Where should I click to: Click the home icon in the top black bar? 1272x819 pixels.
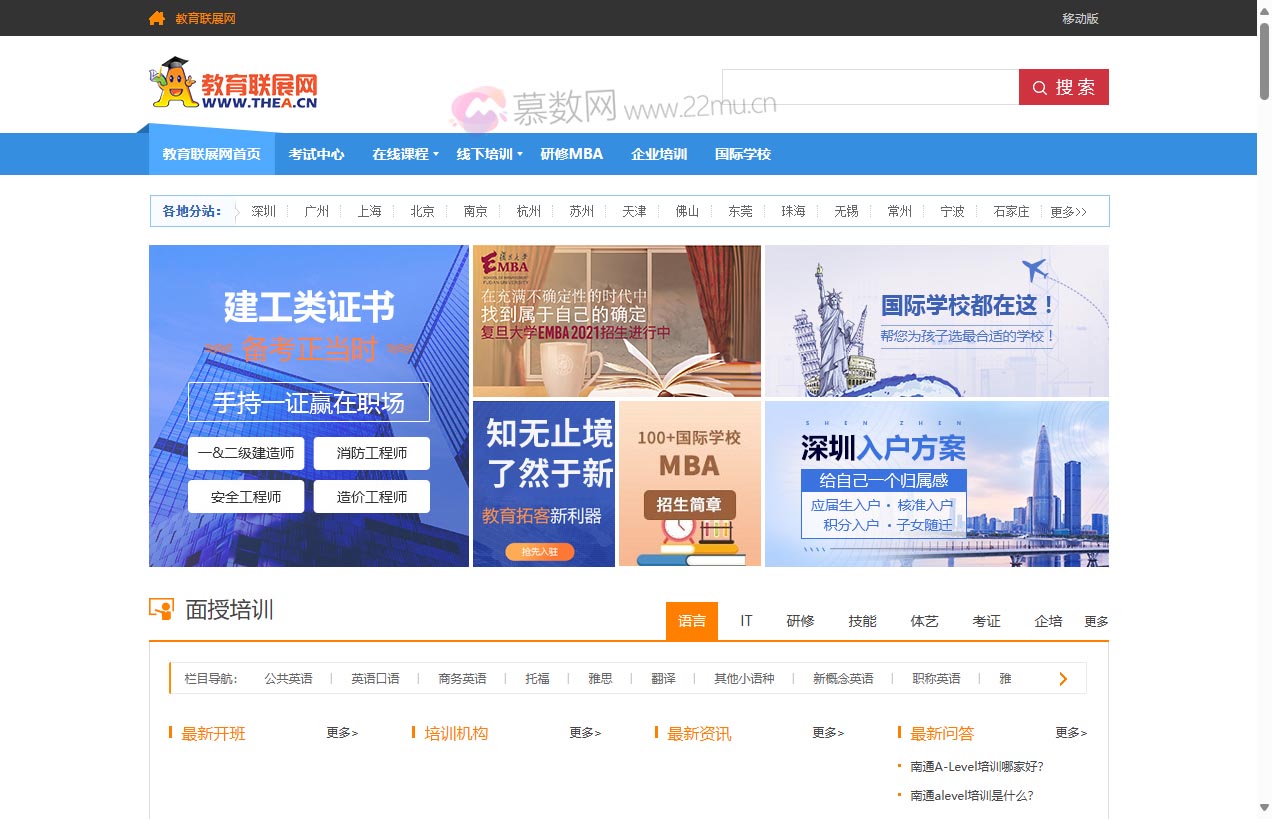point(155,18)
